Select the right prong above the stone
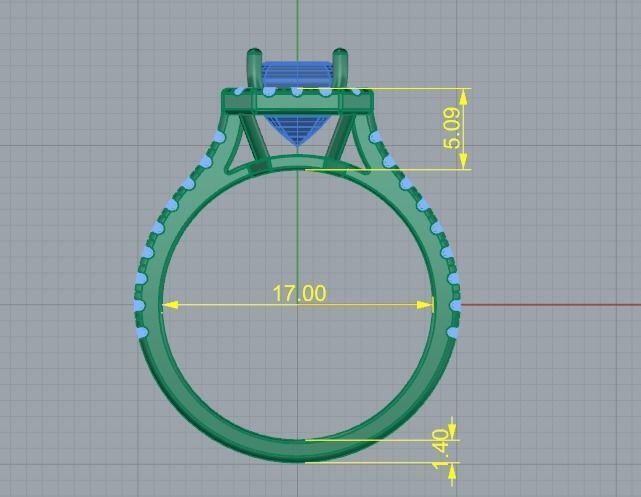Image resolution: width=641 pixels, height=497 pixels. coord(341,68)
